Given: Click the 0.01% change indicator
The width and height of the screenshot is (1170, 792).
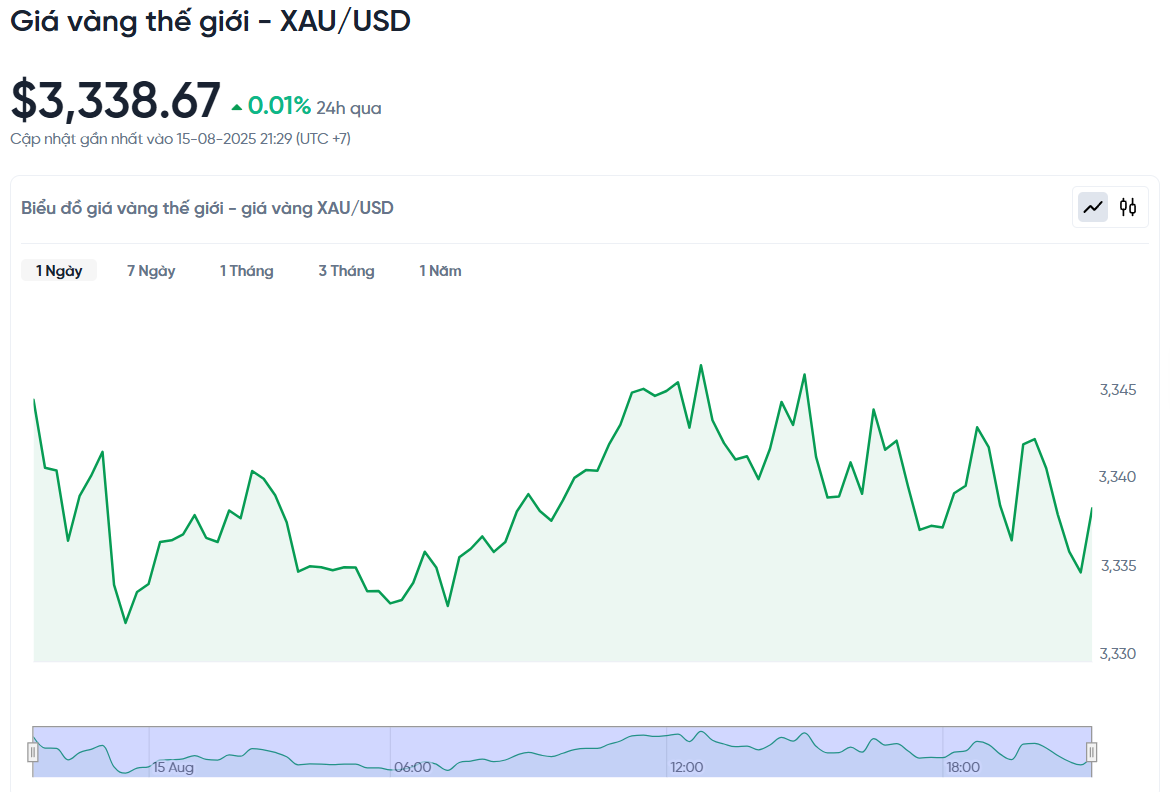Looking at the screenshot, I should click(279, 106).
